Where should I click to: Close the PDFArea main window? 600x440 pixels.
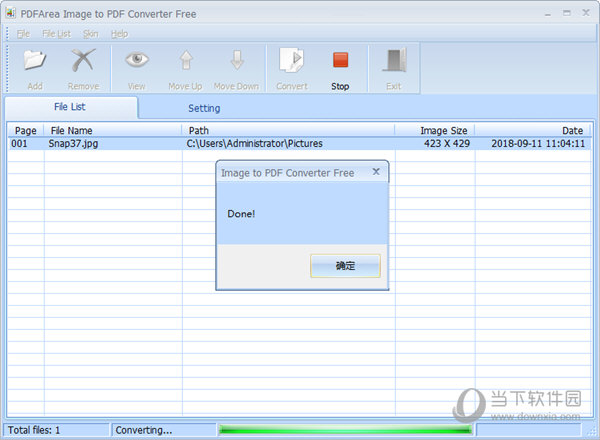pyautogui.click(x=586, y=13)
